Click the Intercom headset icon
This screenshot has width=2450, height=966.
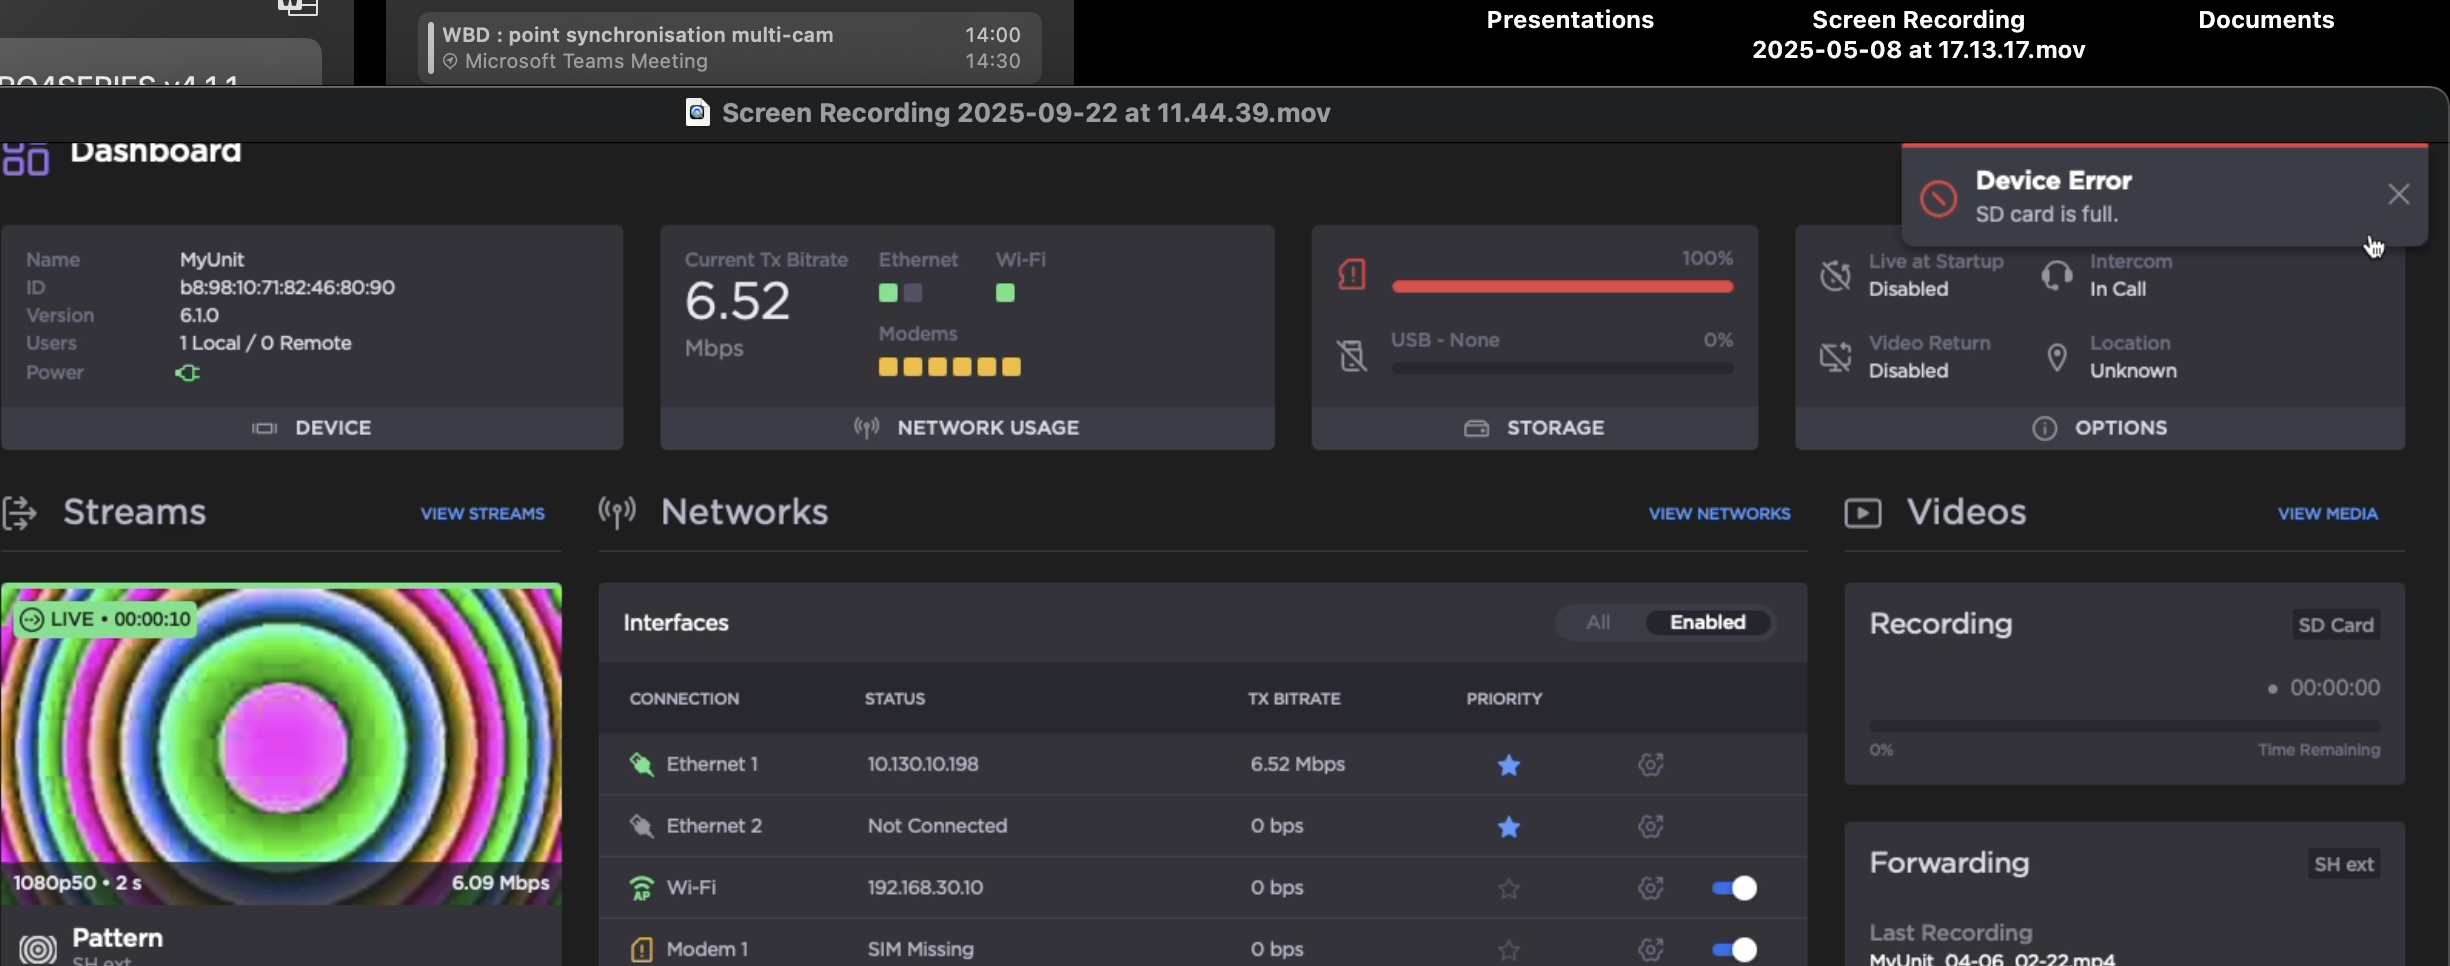point(2056,276)
